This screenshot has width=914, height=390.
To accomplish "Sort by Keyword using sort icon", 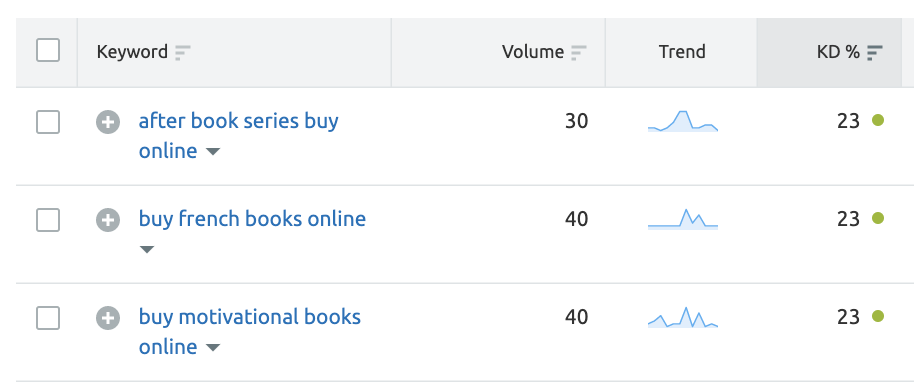I will [182, 52].
